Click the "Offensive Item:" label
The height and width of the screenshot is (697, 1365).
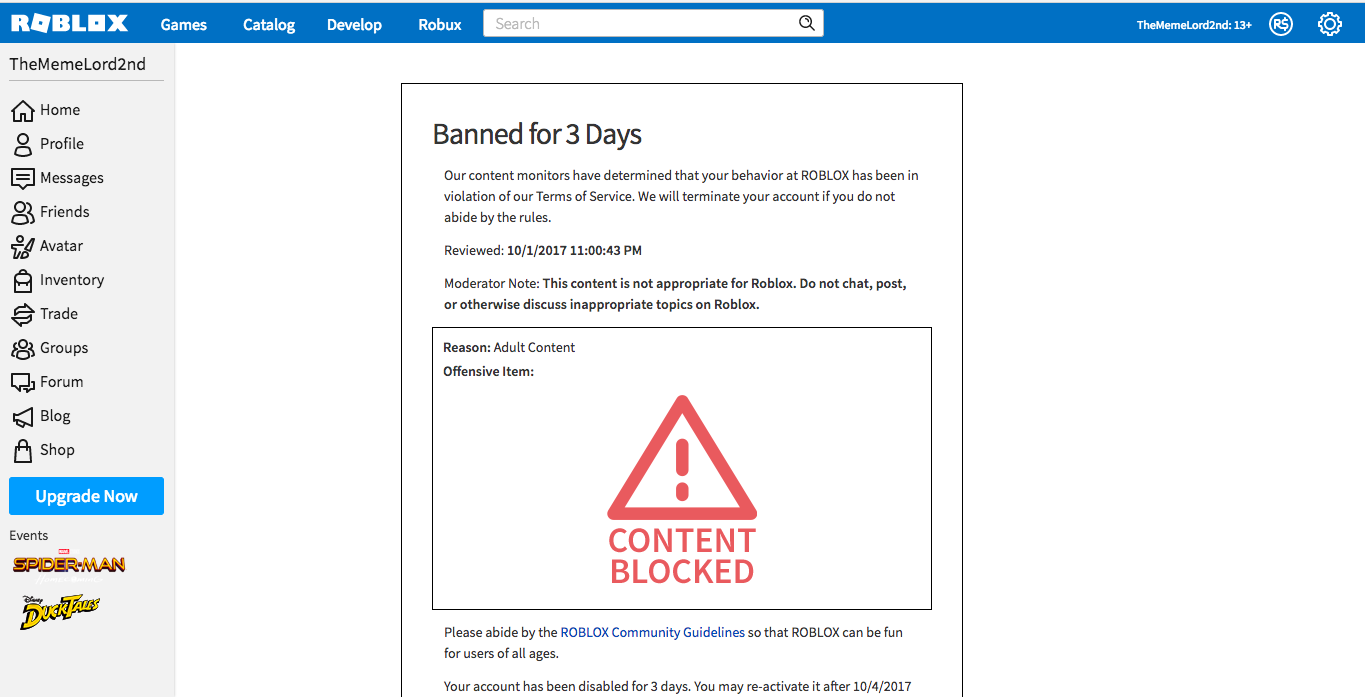[488, 371]
